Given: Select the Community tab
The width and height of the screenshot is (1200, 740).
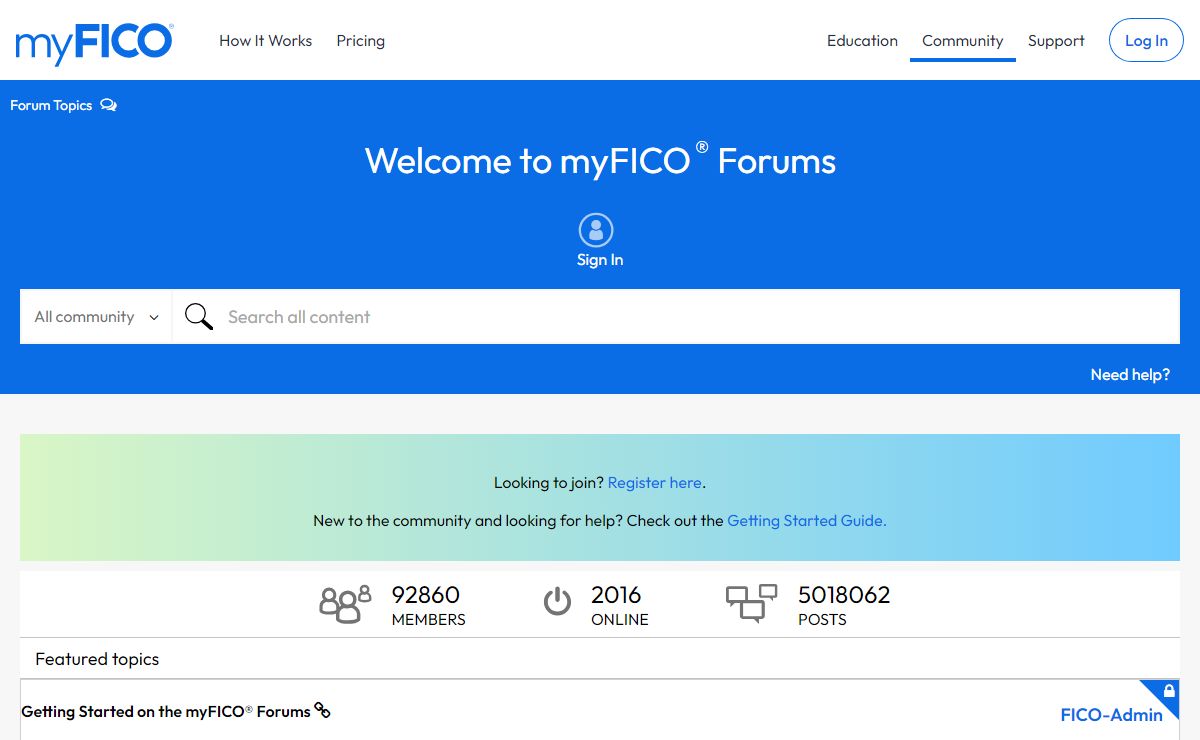Looking at the screenshot, I should (962, 41).
